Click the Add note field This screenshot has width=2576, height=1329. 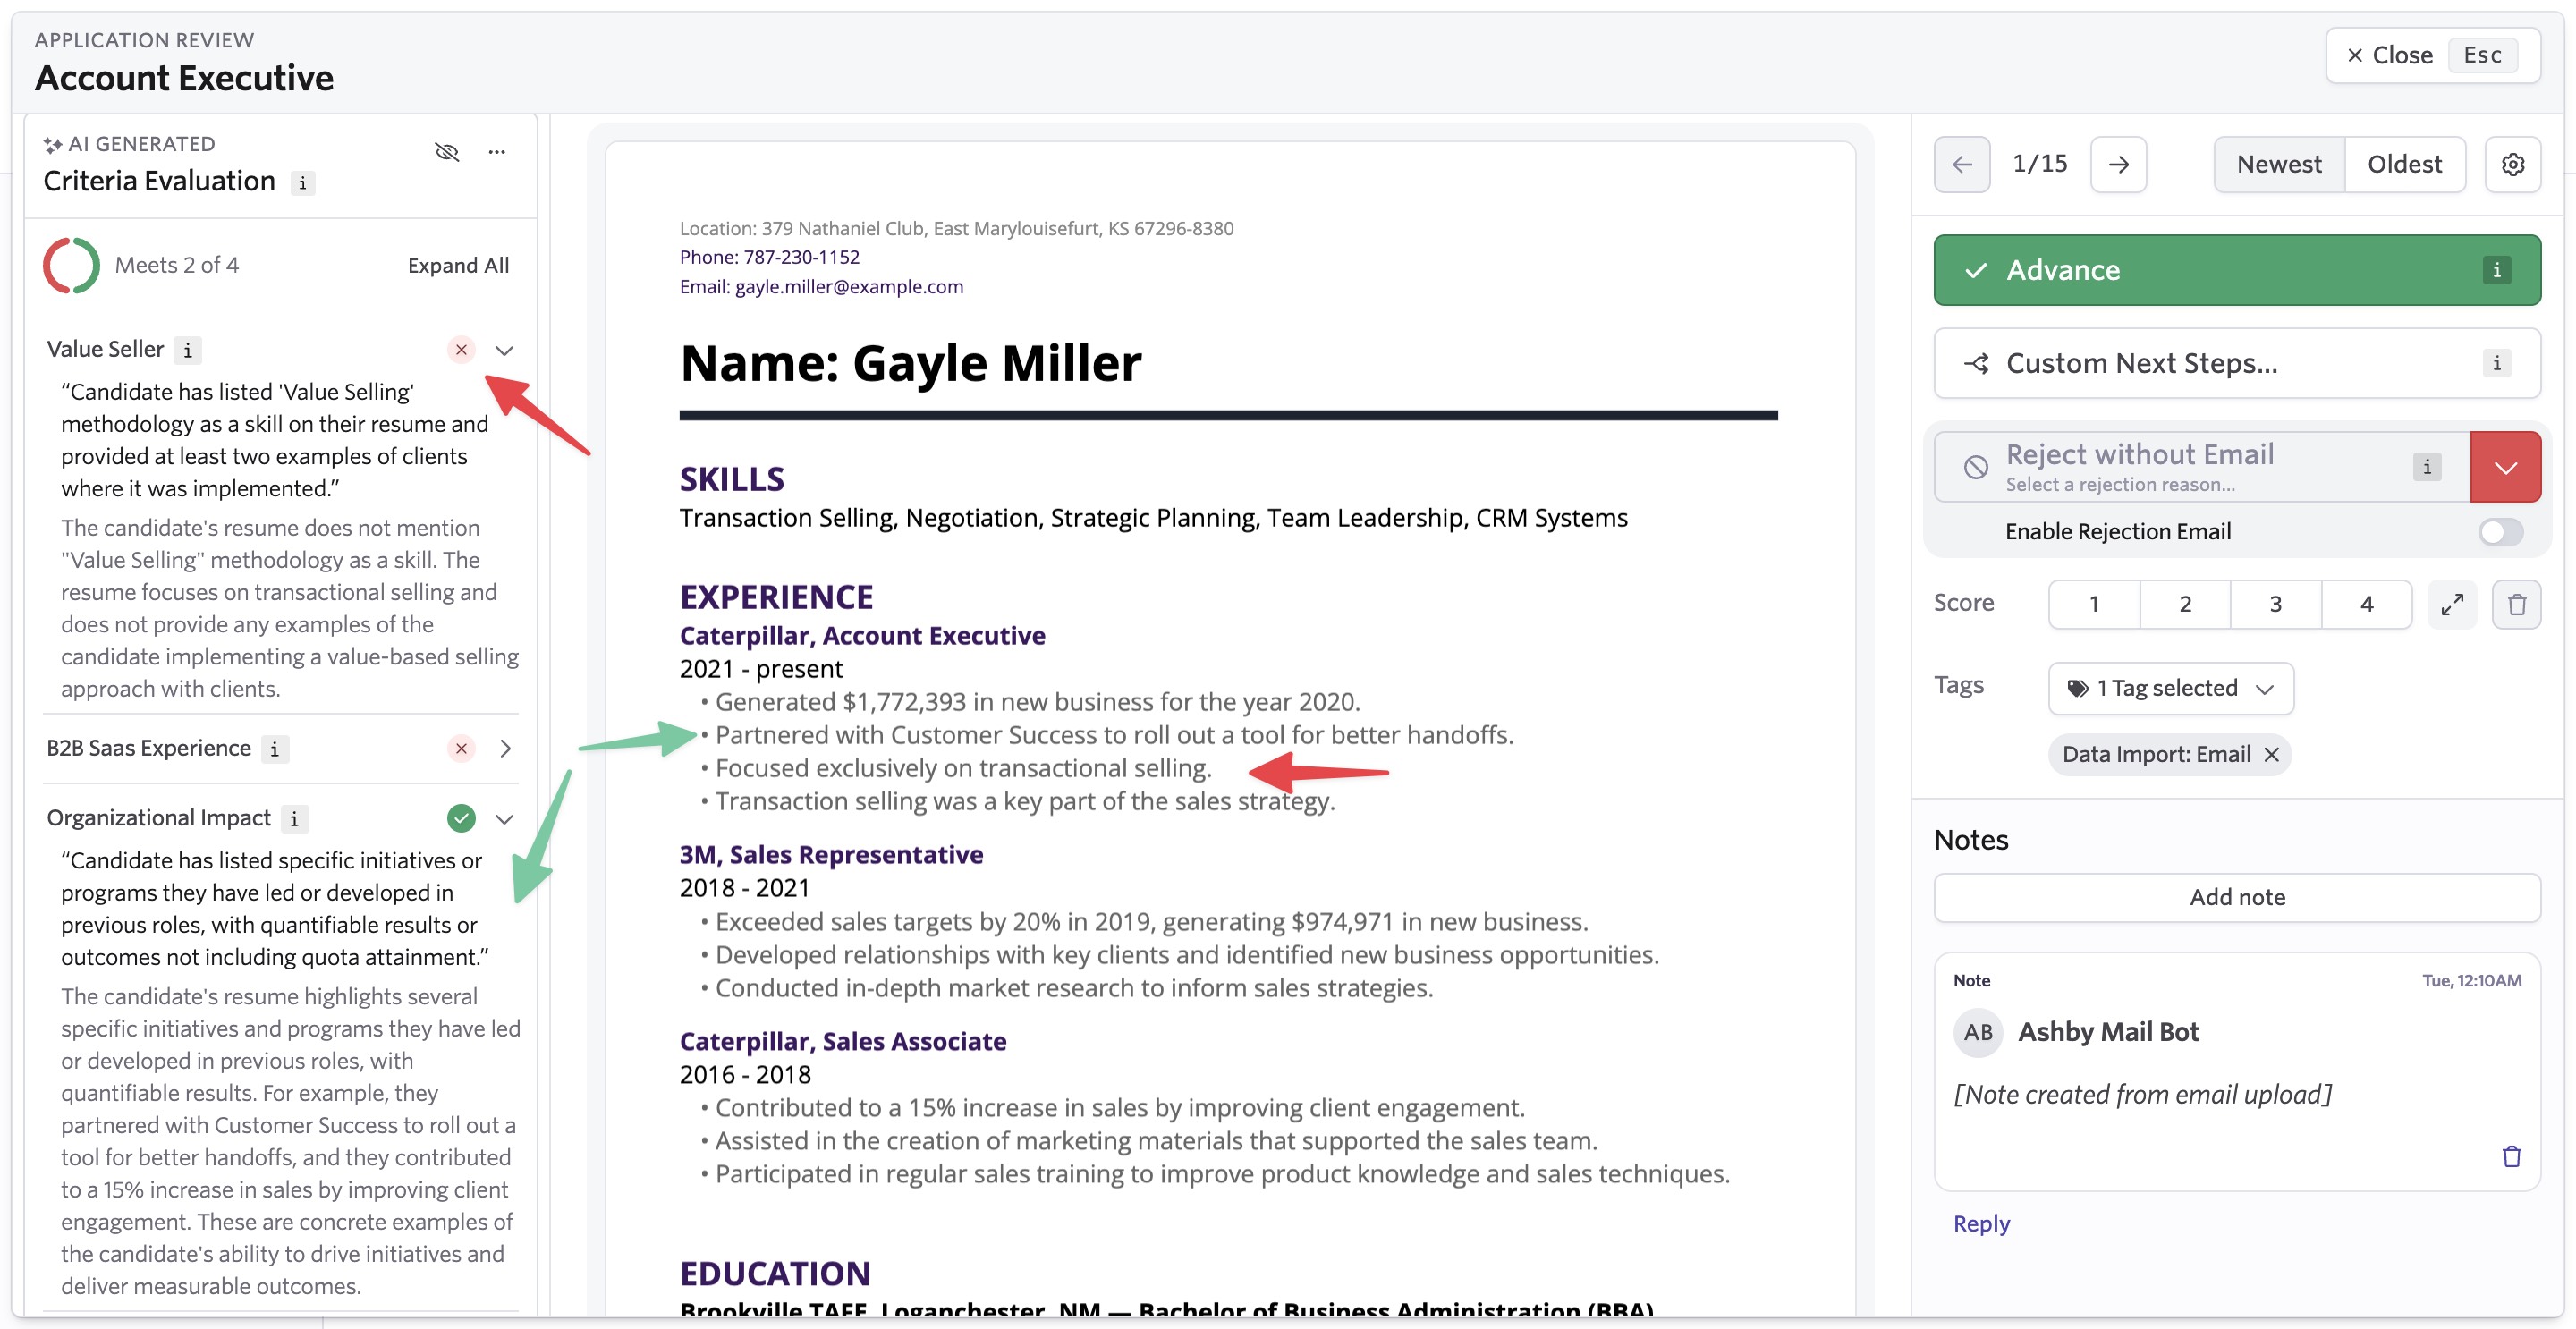click(x=2236, y=897)
